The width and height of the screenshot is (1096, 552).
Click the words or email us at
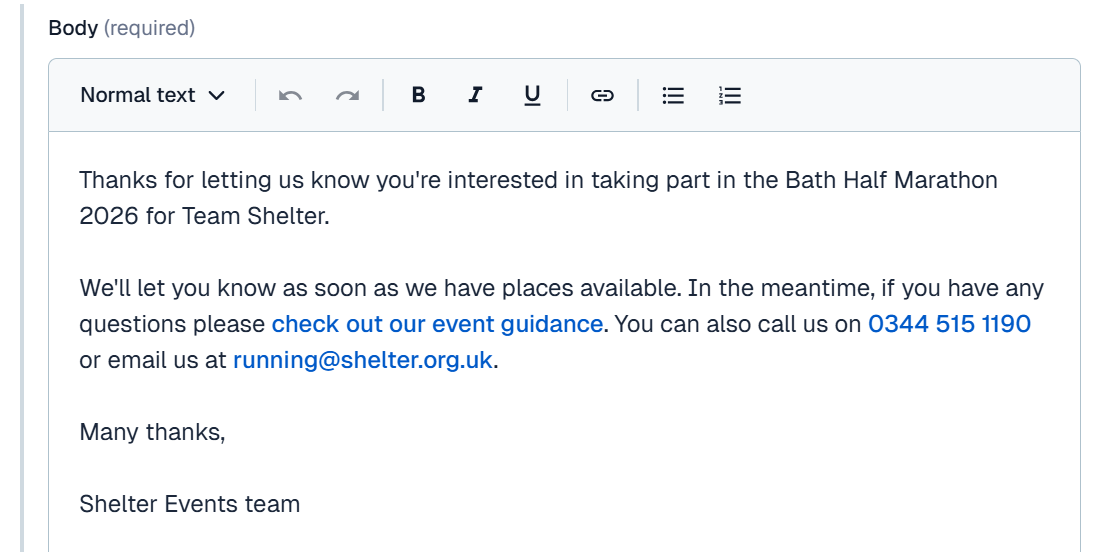tap(152, 360)
